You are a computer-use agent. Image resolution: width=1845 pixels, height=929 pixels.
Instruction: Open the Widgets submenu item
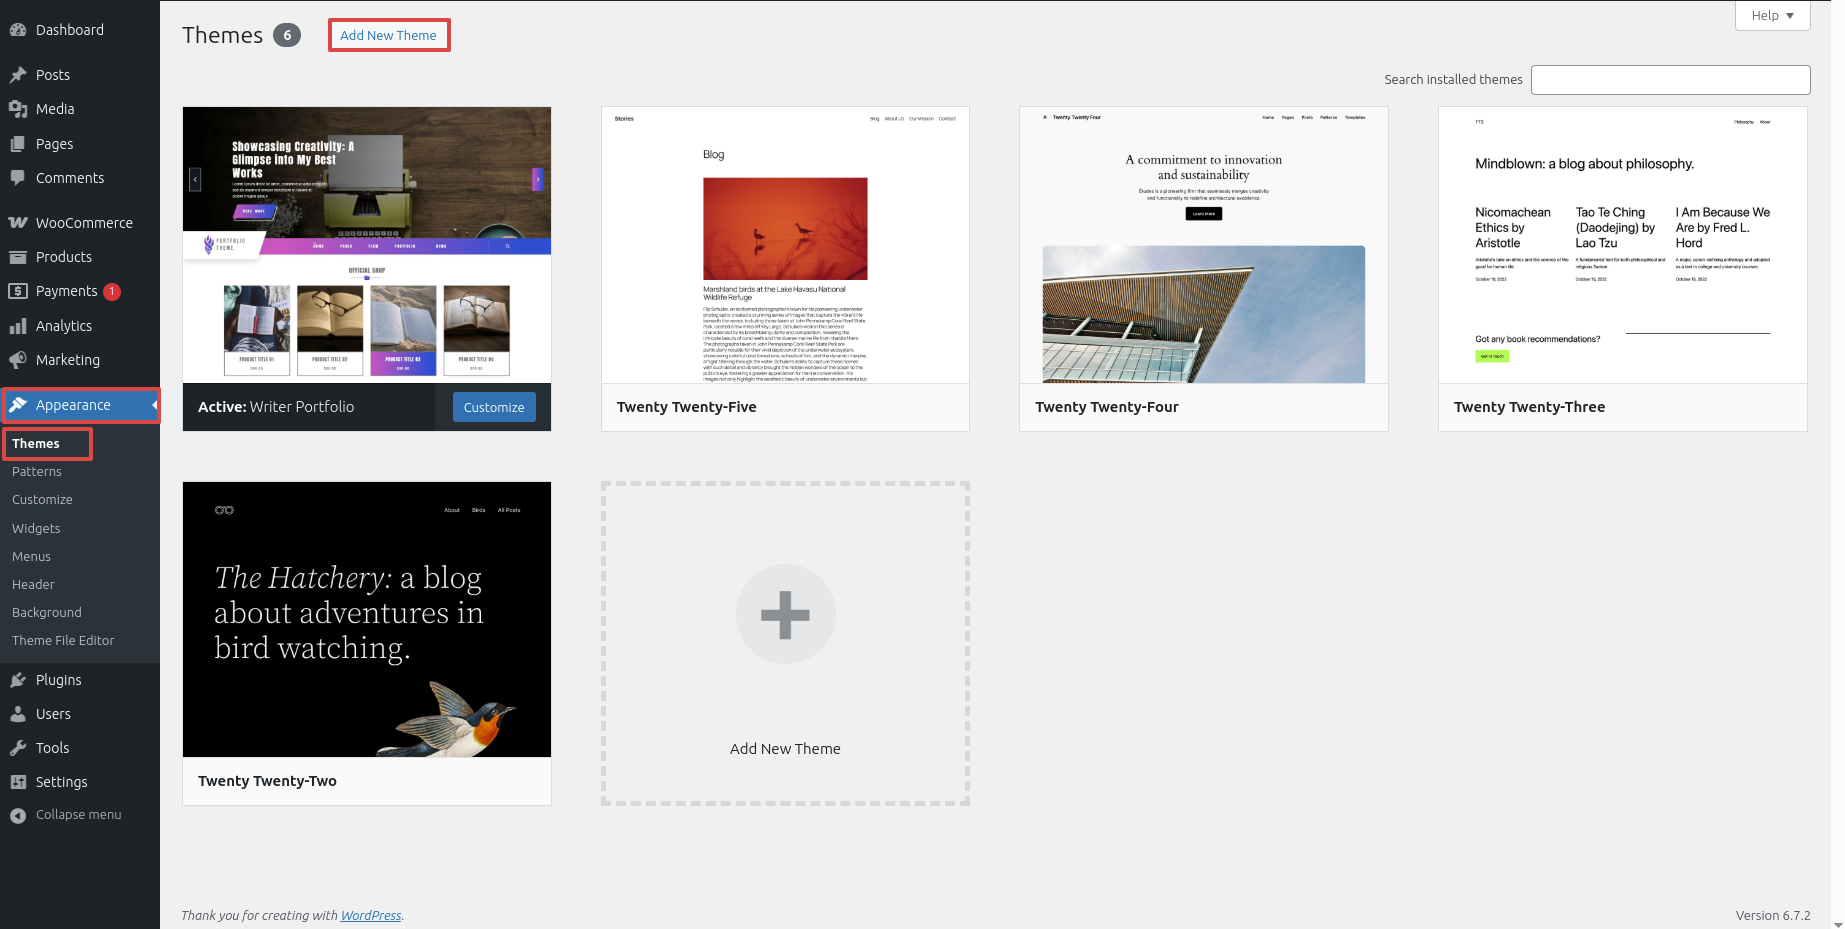click(36, 528)
